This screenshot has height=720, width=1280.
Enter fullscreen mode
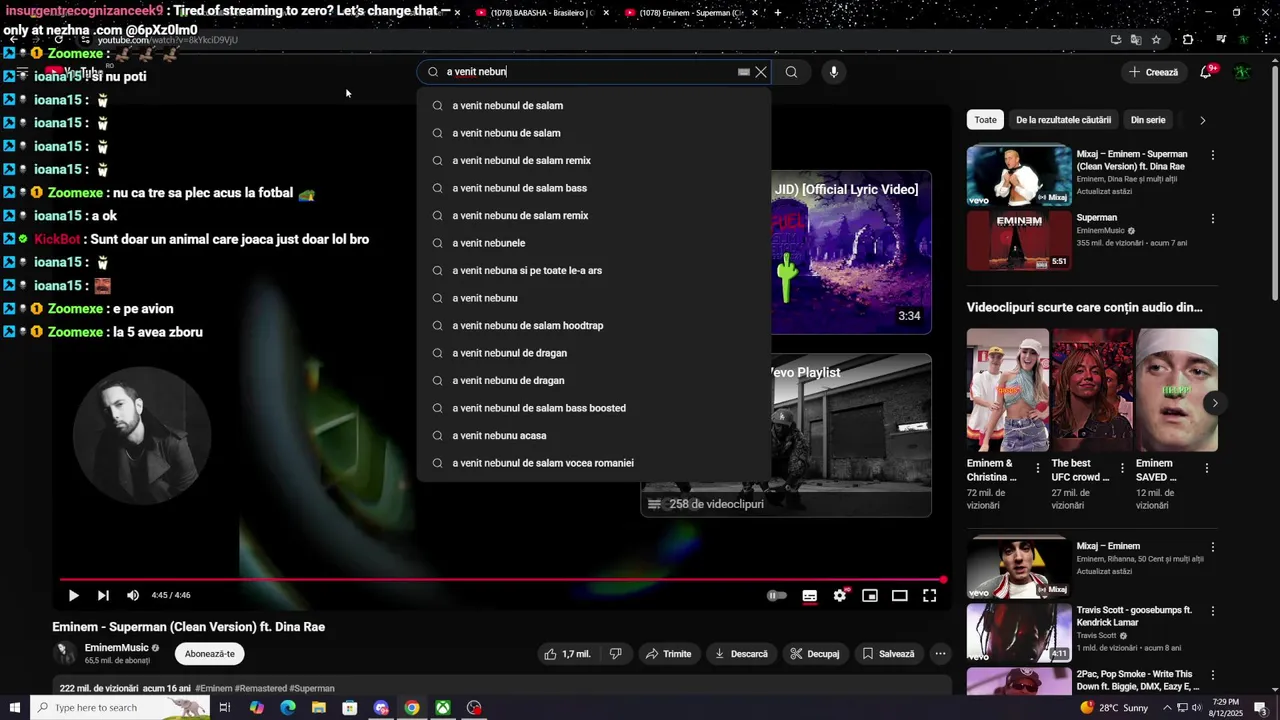pos(929,595)
